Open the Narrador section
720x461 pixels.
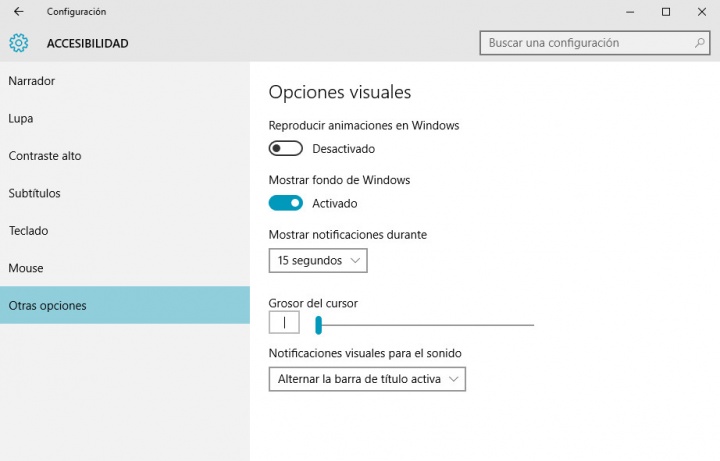coord(125,81)
